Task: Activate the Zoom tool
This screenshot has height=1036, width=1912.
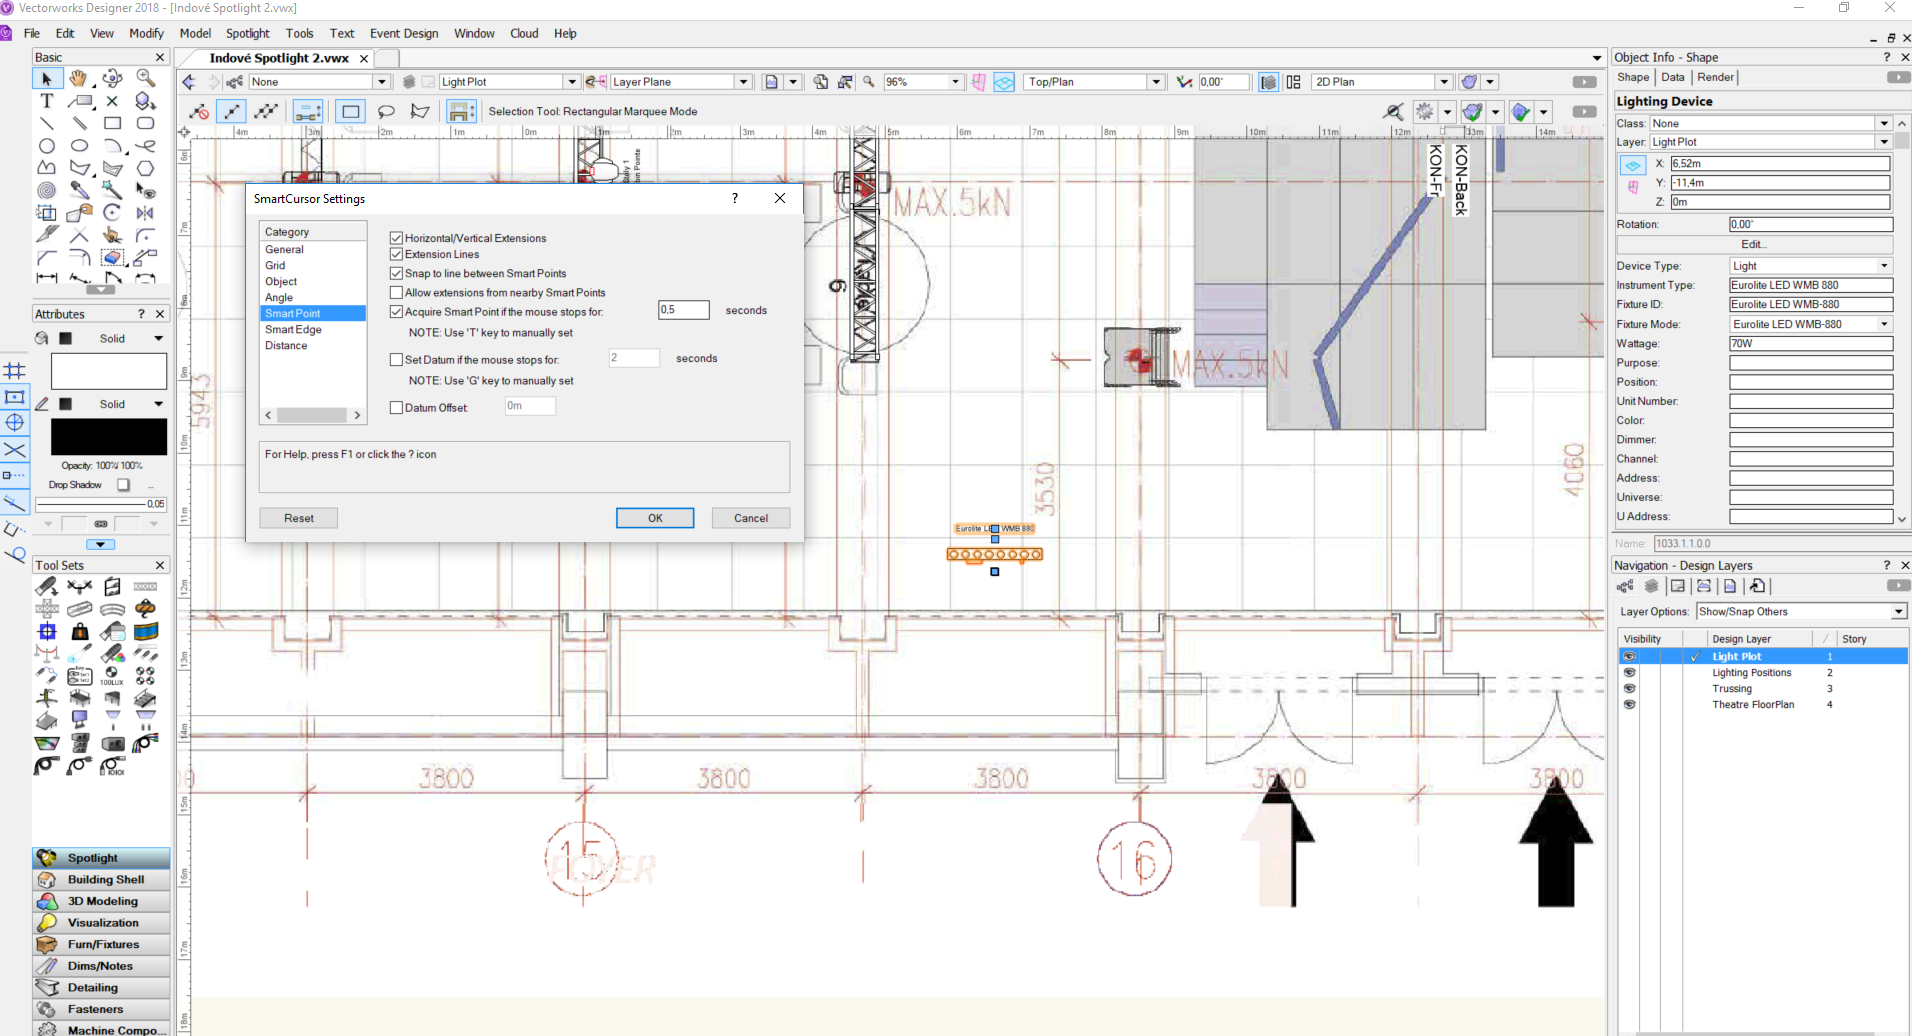Action: click(146, 80)
